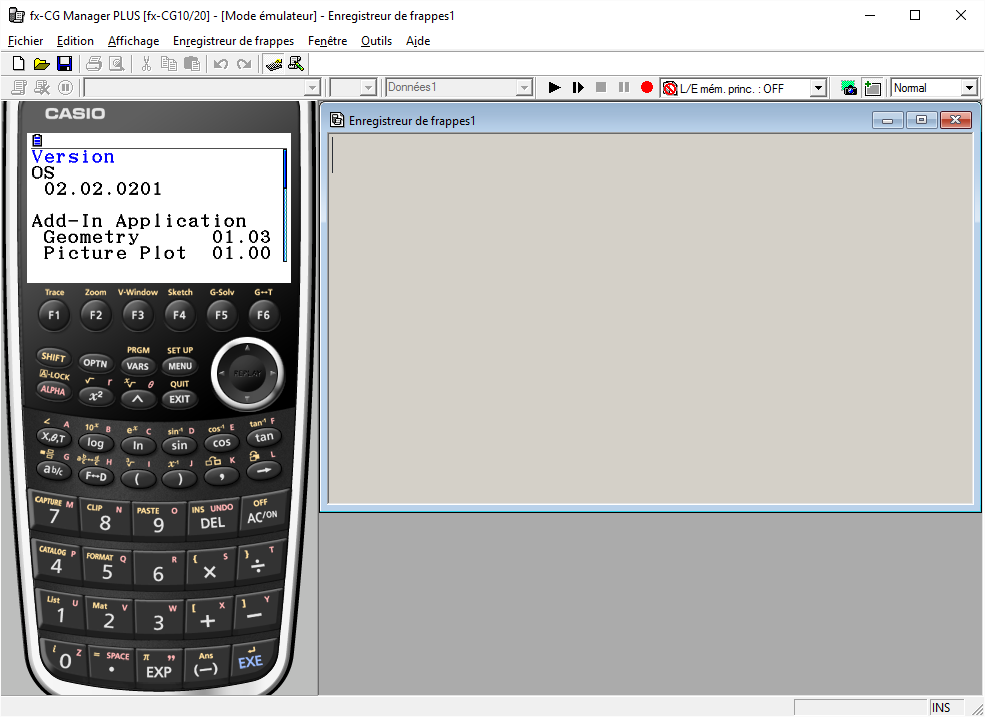Pause the key log playback
The image size is (985, 717).
coord(624,87)
